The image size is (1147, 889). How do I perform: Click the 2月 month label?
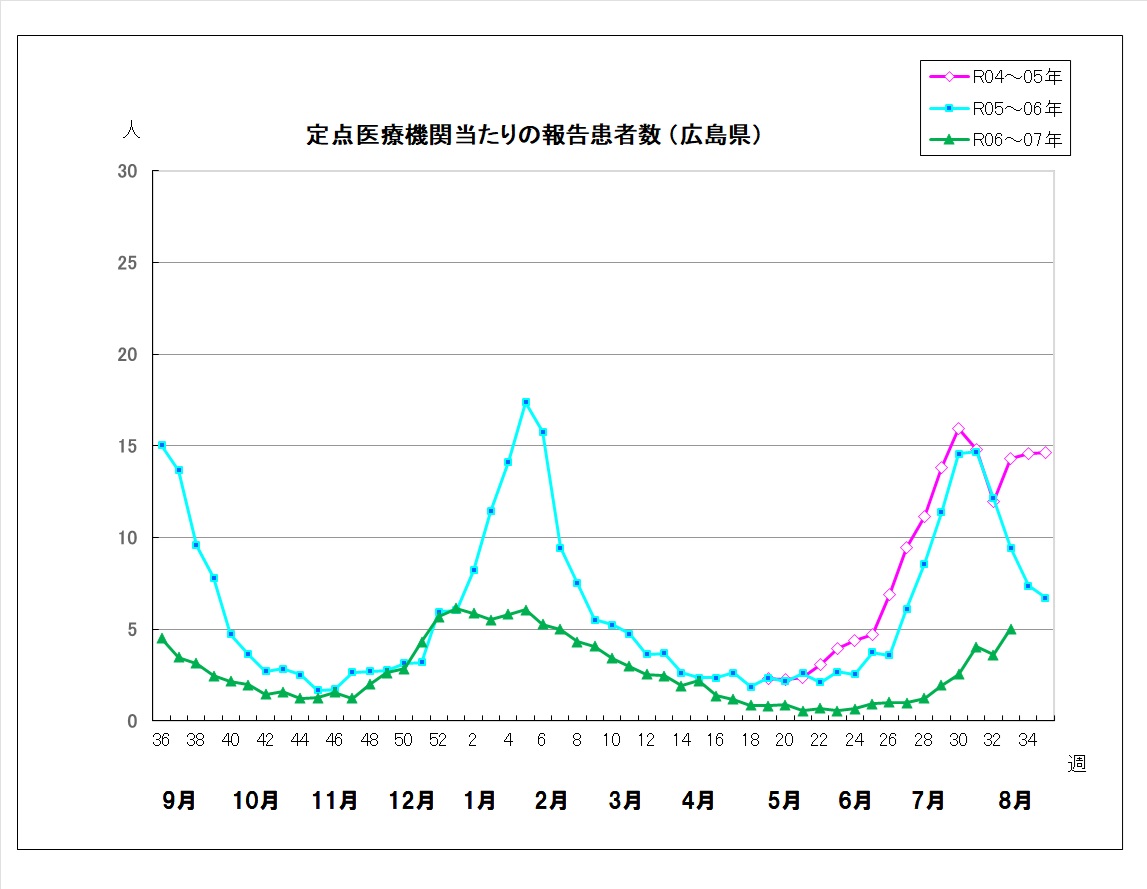pos(551,800)
